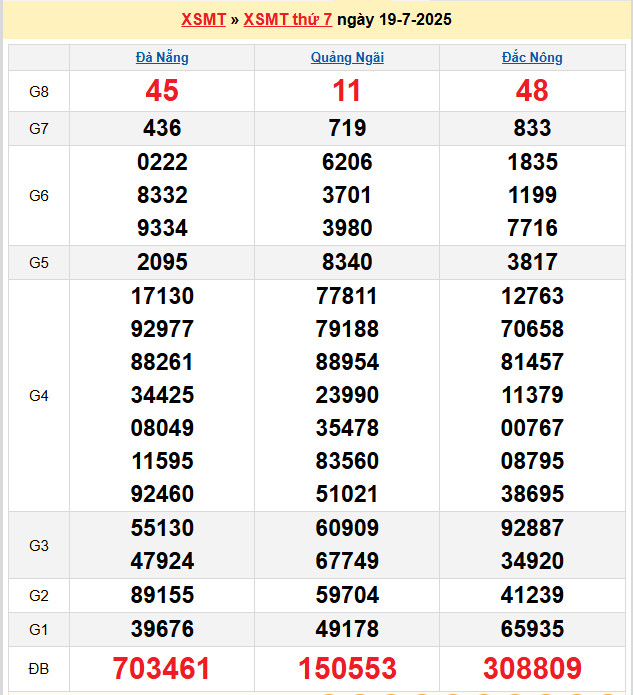Click G4 number 00767
633x695 pixels.
point(532,428)
